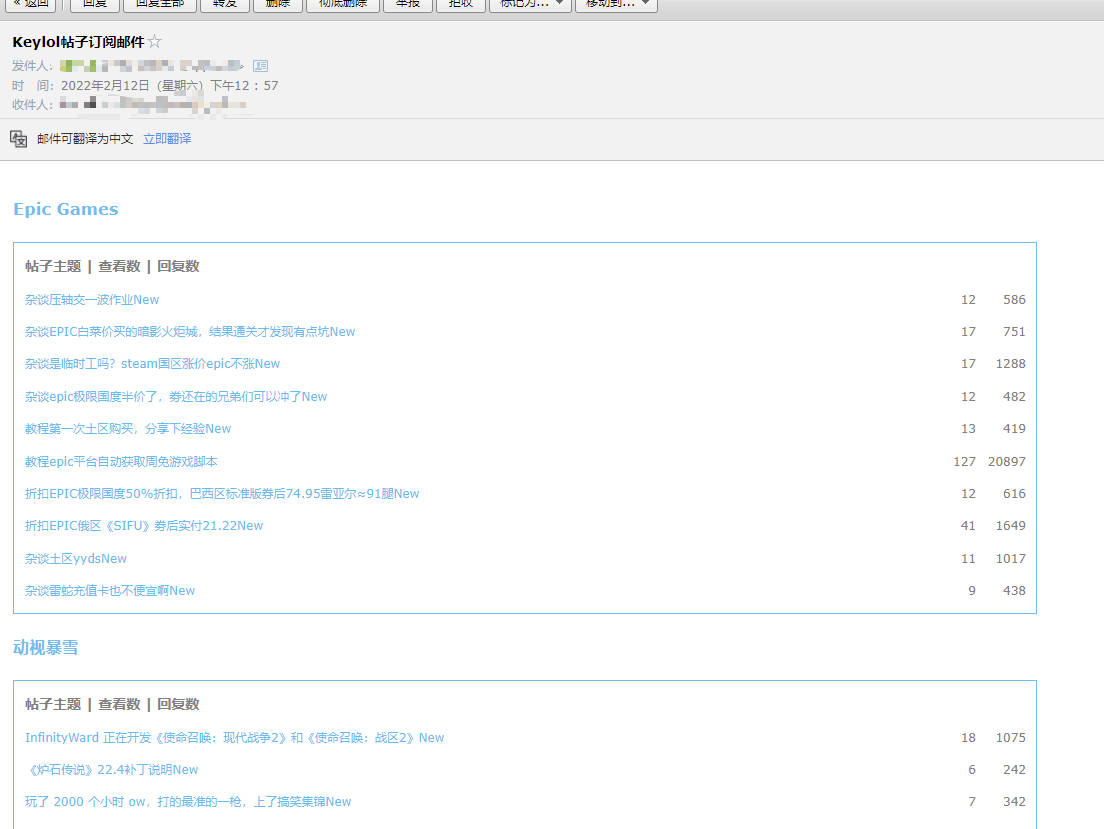
Task: Click 1075 in the InfinityWard row
Action: 1010,737
